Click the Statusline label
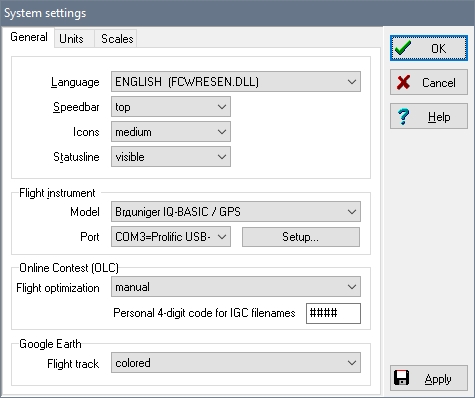The height and width of the screenshot is (398, 475). tap(76, 157)
